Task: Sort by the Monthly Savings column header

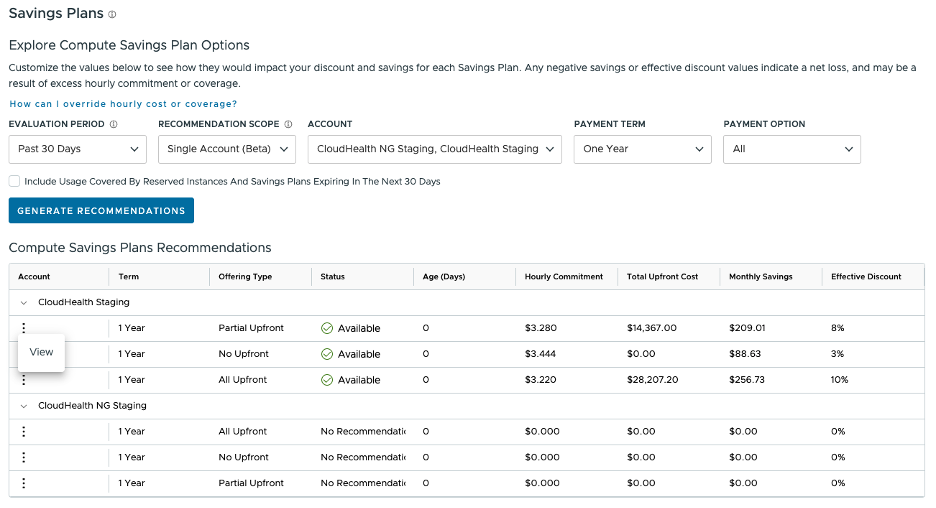Action: click(x=759, y=277)
